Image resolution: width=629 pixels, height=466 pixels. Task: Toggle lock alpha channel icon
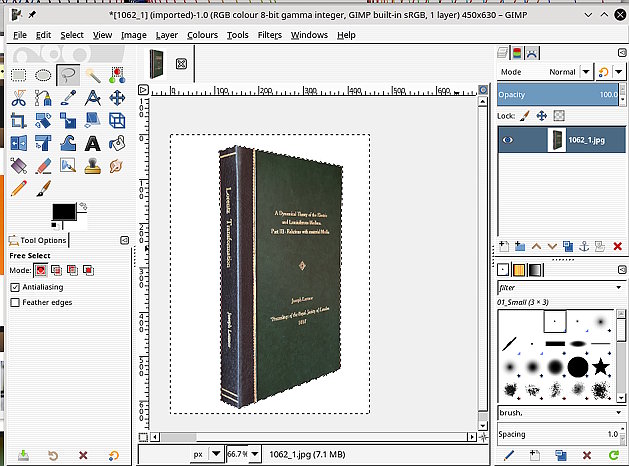tap(559, 116)
